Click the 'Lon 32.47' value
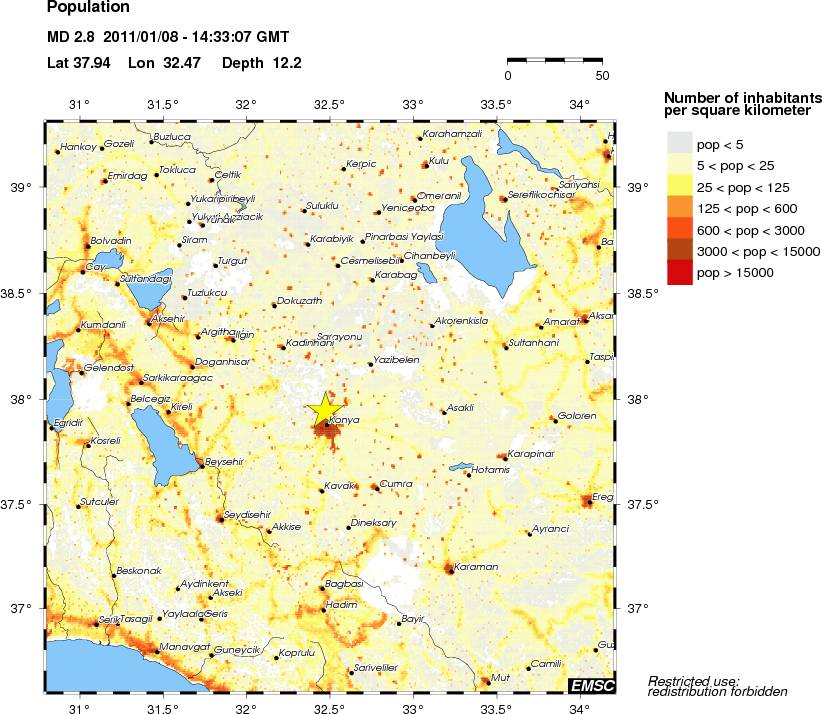This screenshot has width=822, height=714. coord(165,63)
